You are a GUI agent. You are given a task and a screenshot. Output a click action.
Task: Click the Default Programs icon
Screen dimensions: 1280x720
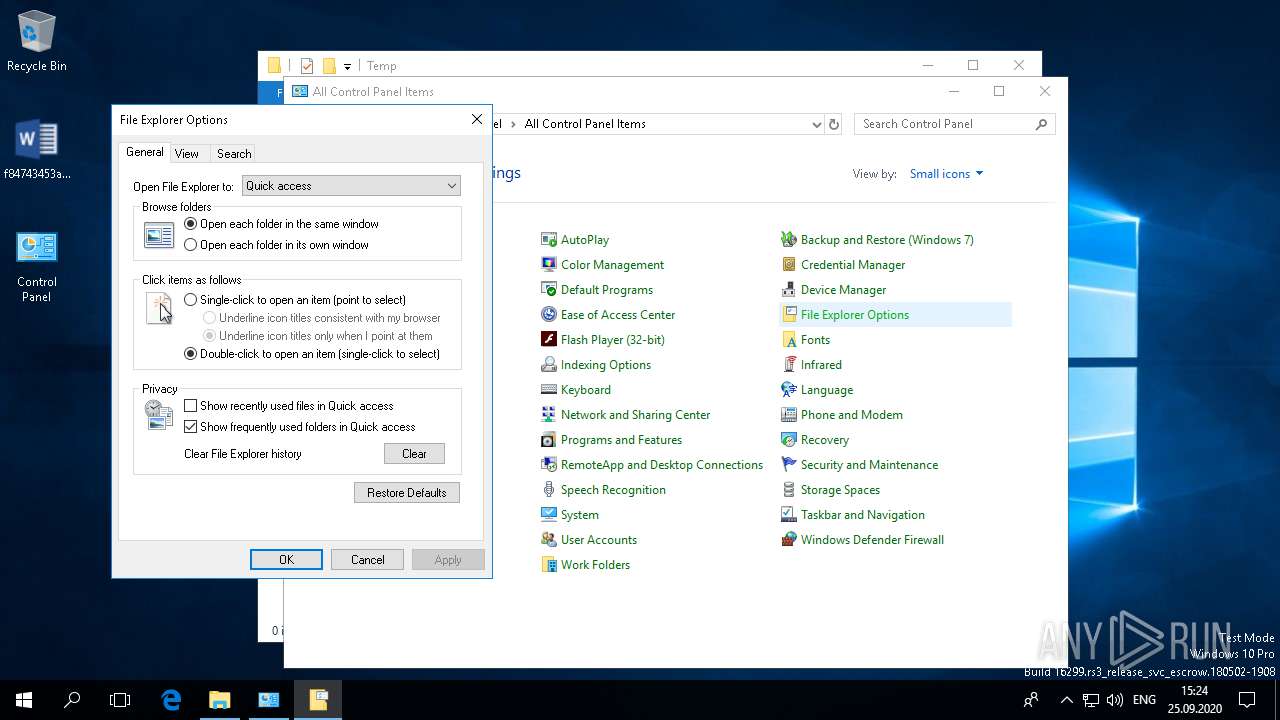[x=548, y=290]
